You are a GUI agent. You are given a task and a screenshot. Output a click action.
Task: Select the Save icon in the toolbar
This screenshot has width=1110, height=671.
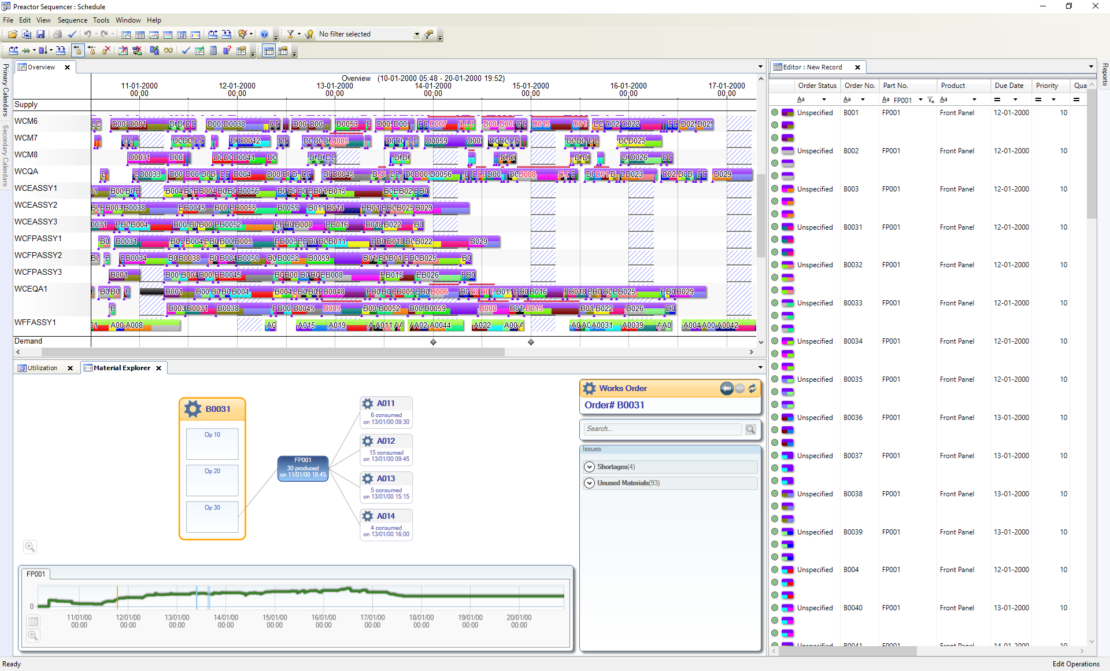39,34
